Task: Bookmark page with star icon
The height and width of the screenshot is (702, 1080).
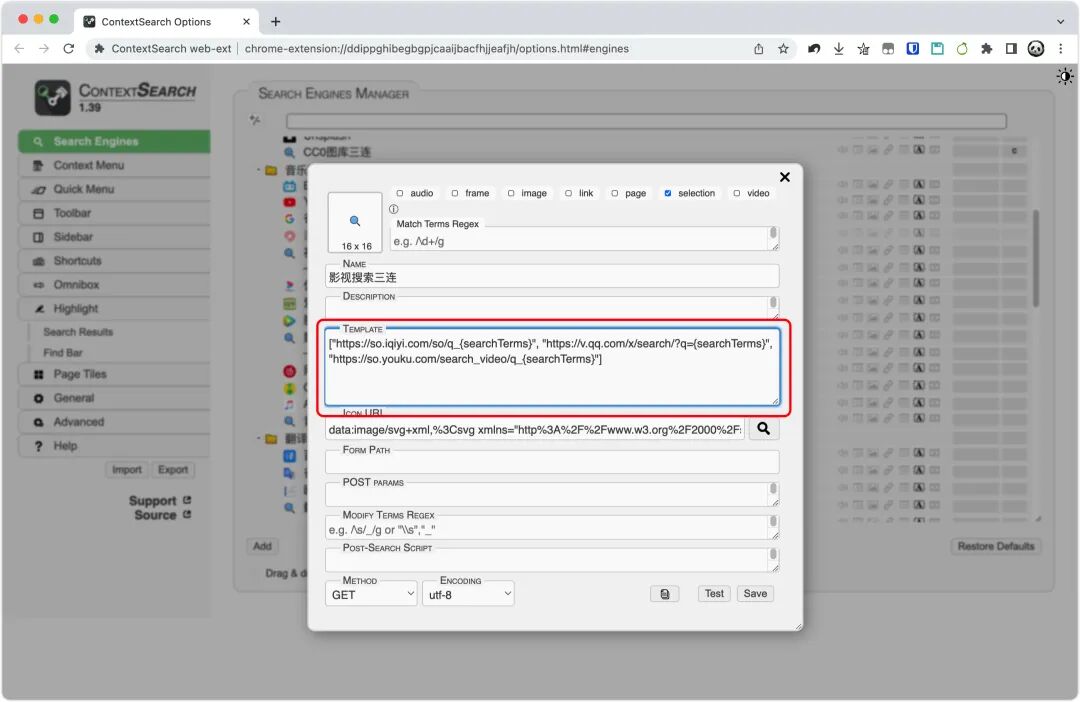Action: click(x=783, y=49)
